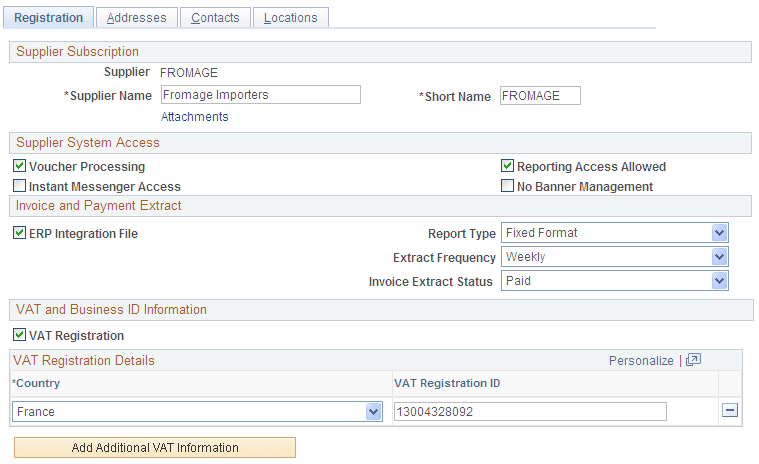
Task: Click Short Name input field
Action: (x=540, y=96)
